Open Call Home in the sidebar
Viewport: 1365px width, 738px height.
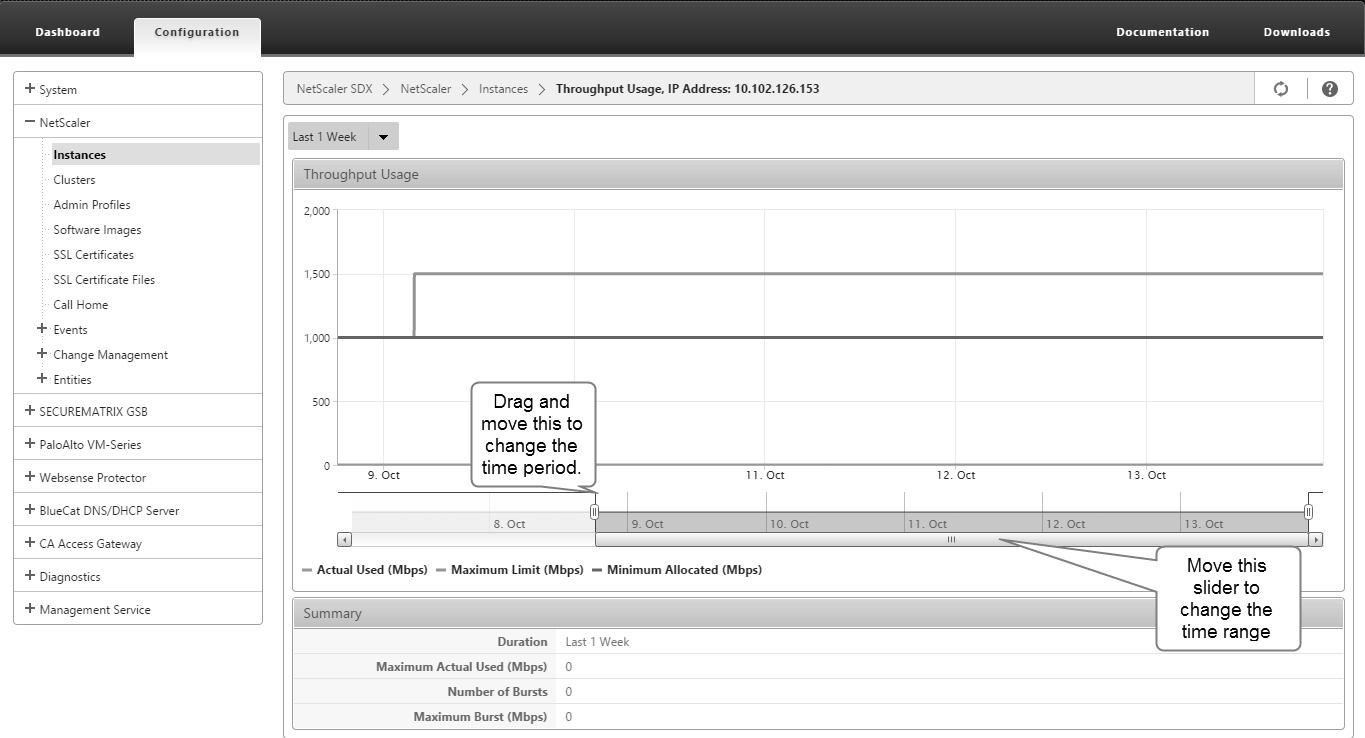(80, 305)
